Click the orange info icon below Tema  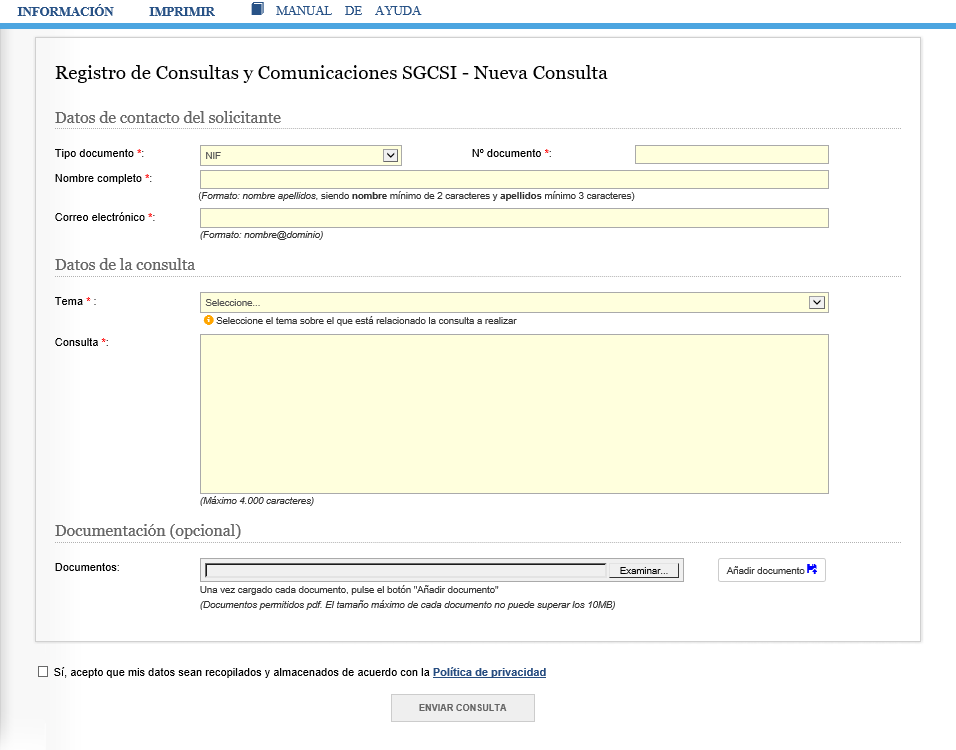[x=208, y=321]
